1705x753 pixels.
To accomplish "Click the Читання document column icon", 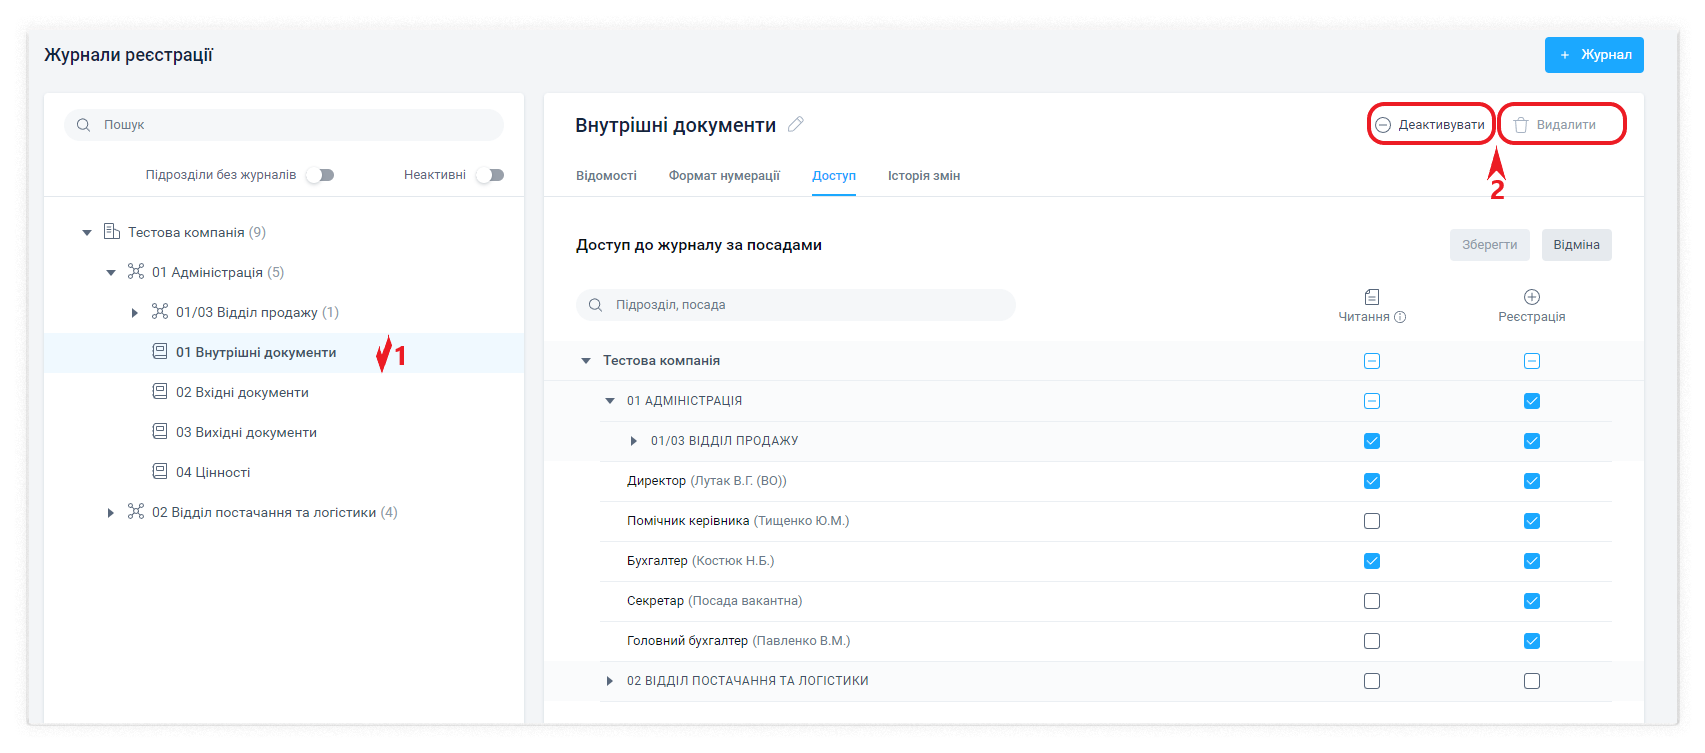I will (x=1371, y=297).
